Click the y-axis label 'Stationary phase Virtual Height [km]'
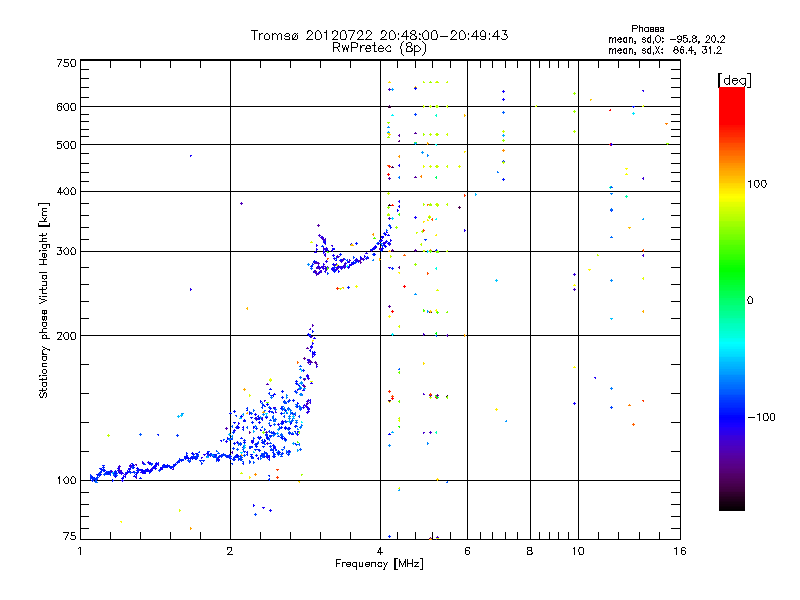The height and width of the screenshot is (600, 800). 43,300
